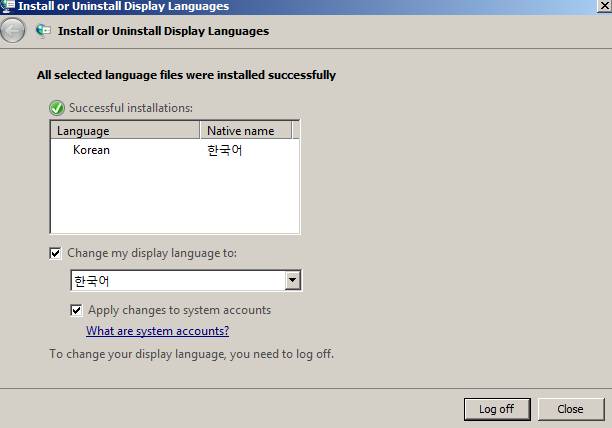This screenshot has width=612, height=428.
Task: Open the 한국어 language combo box
Action: (186, 281)
